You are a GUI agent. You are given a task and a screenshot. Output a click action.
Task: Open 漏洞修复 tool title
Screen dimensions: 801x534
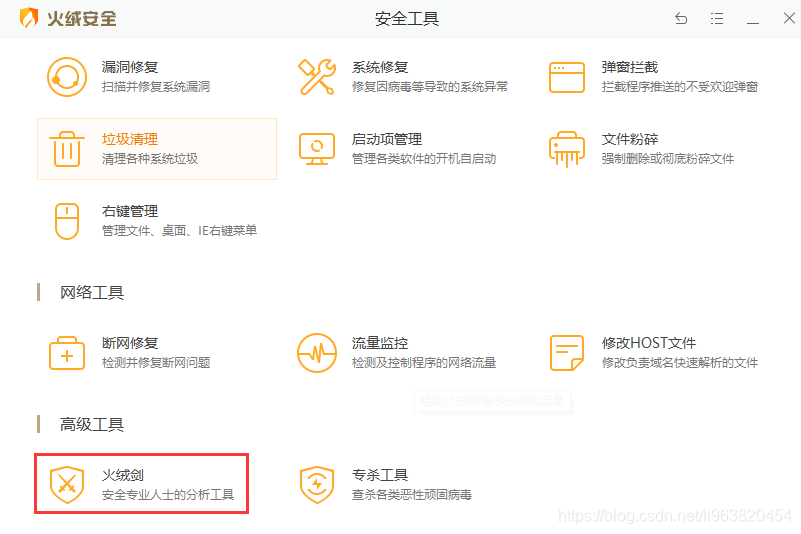pyautogui.click(x=130, y=67)
